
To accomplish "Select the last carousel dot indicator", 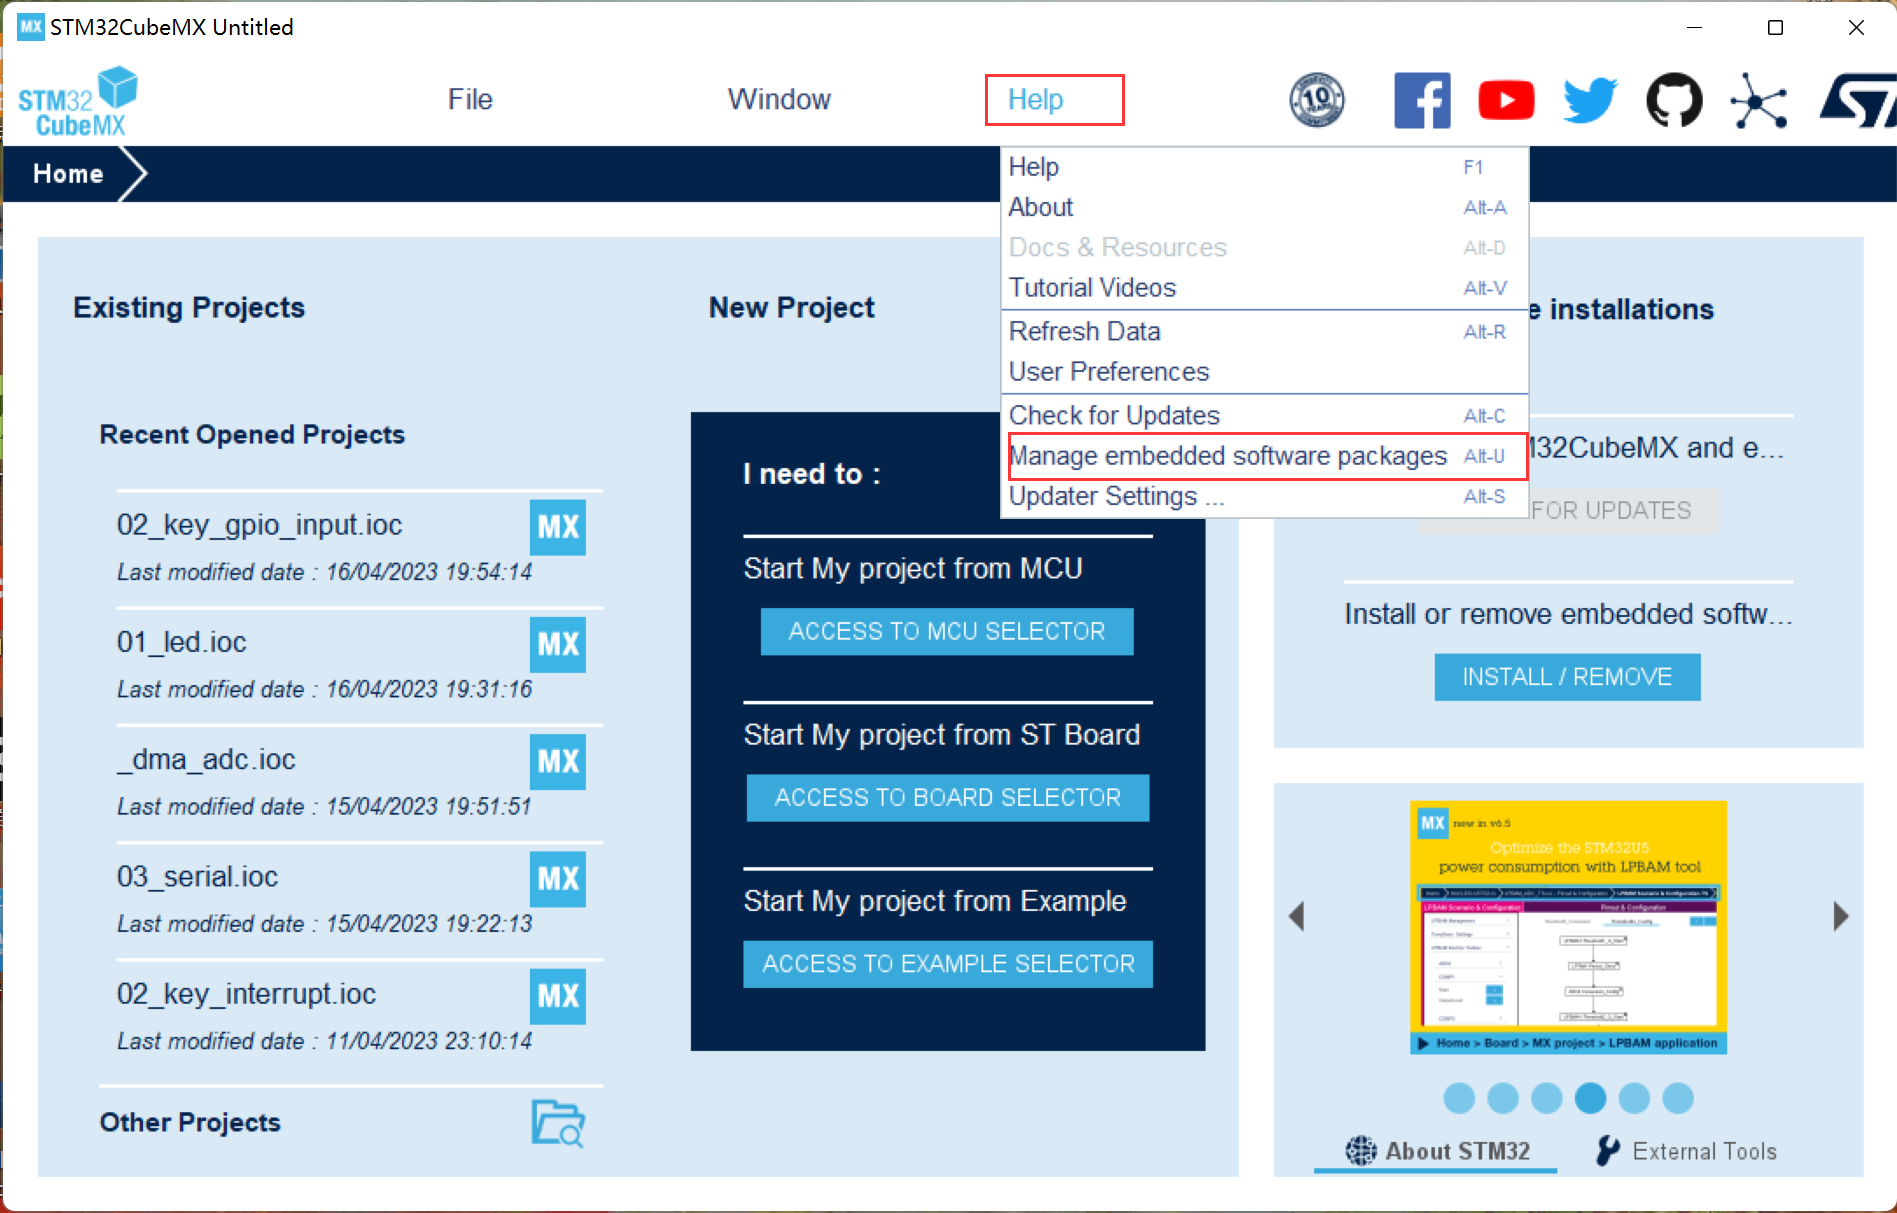I will point(1678,1098).
